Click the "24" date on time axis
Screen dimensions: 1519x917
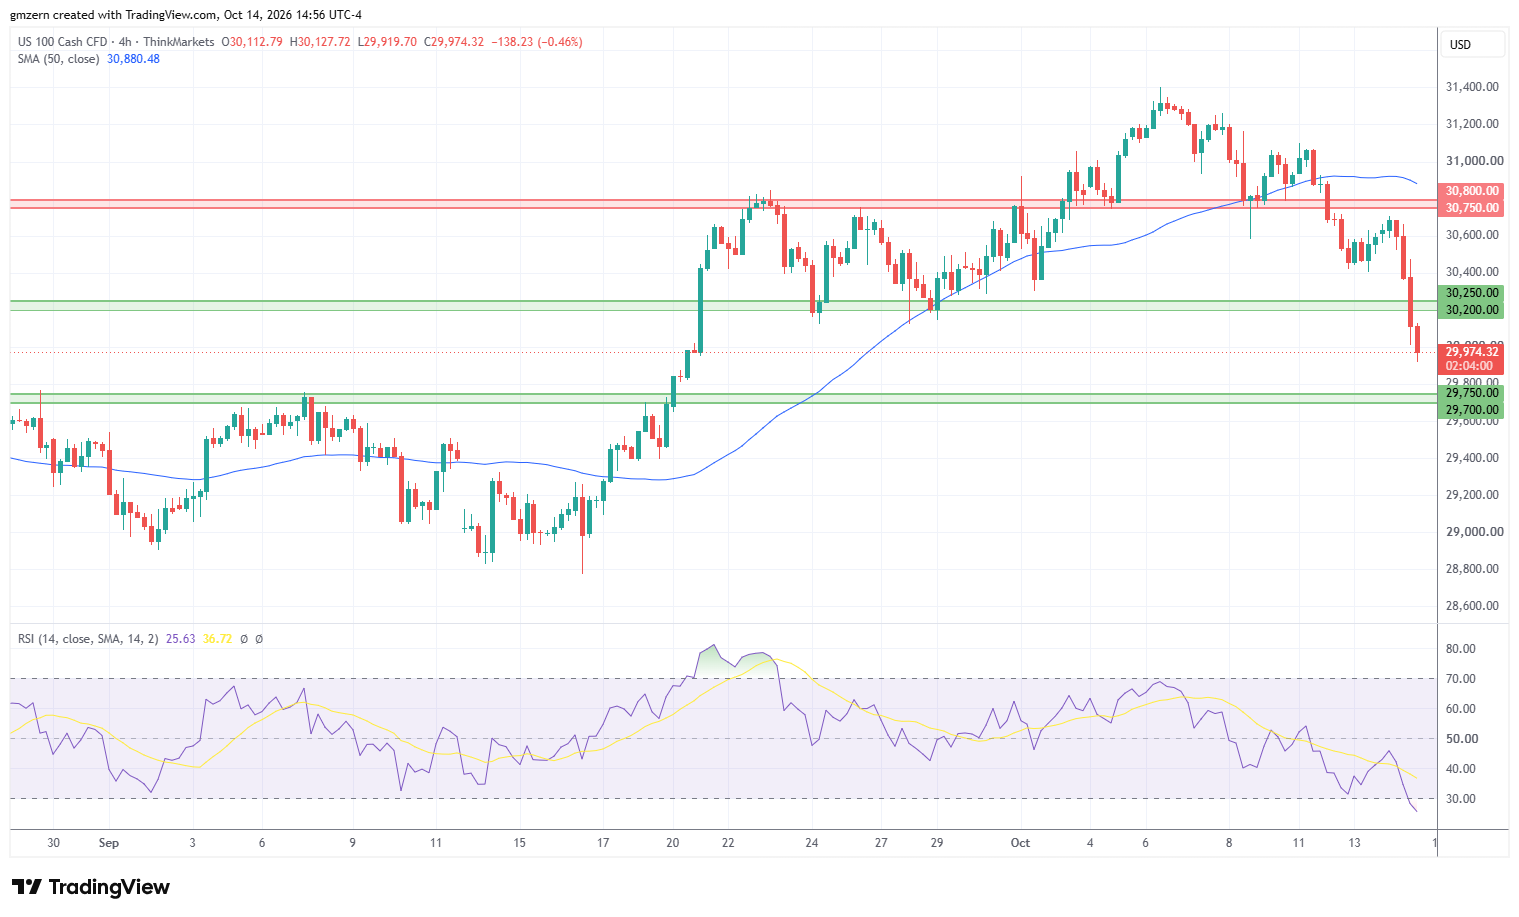tap(812, 843)
